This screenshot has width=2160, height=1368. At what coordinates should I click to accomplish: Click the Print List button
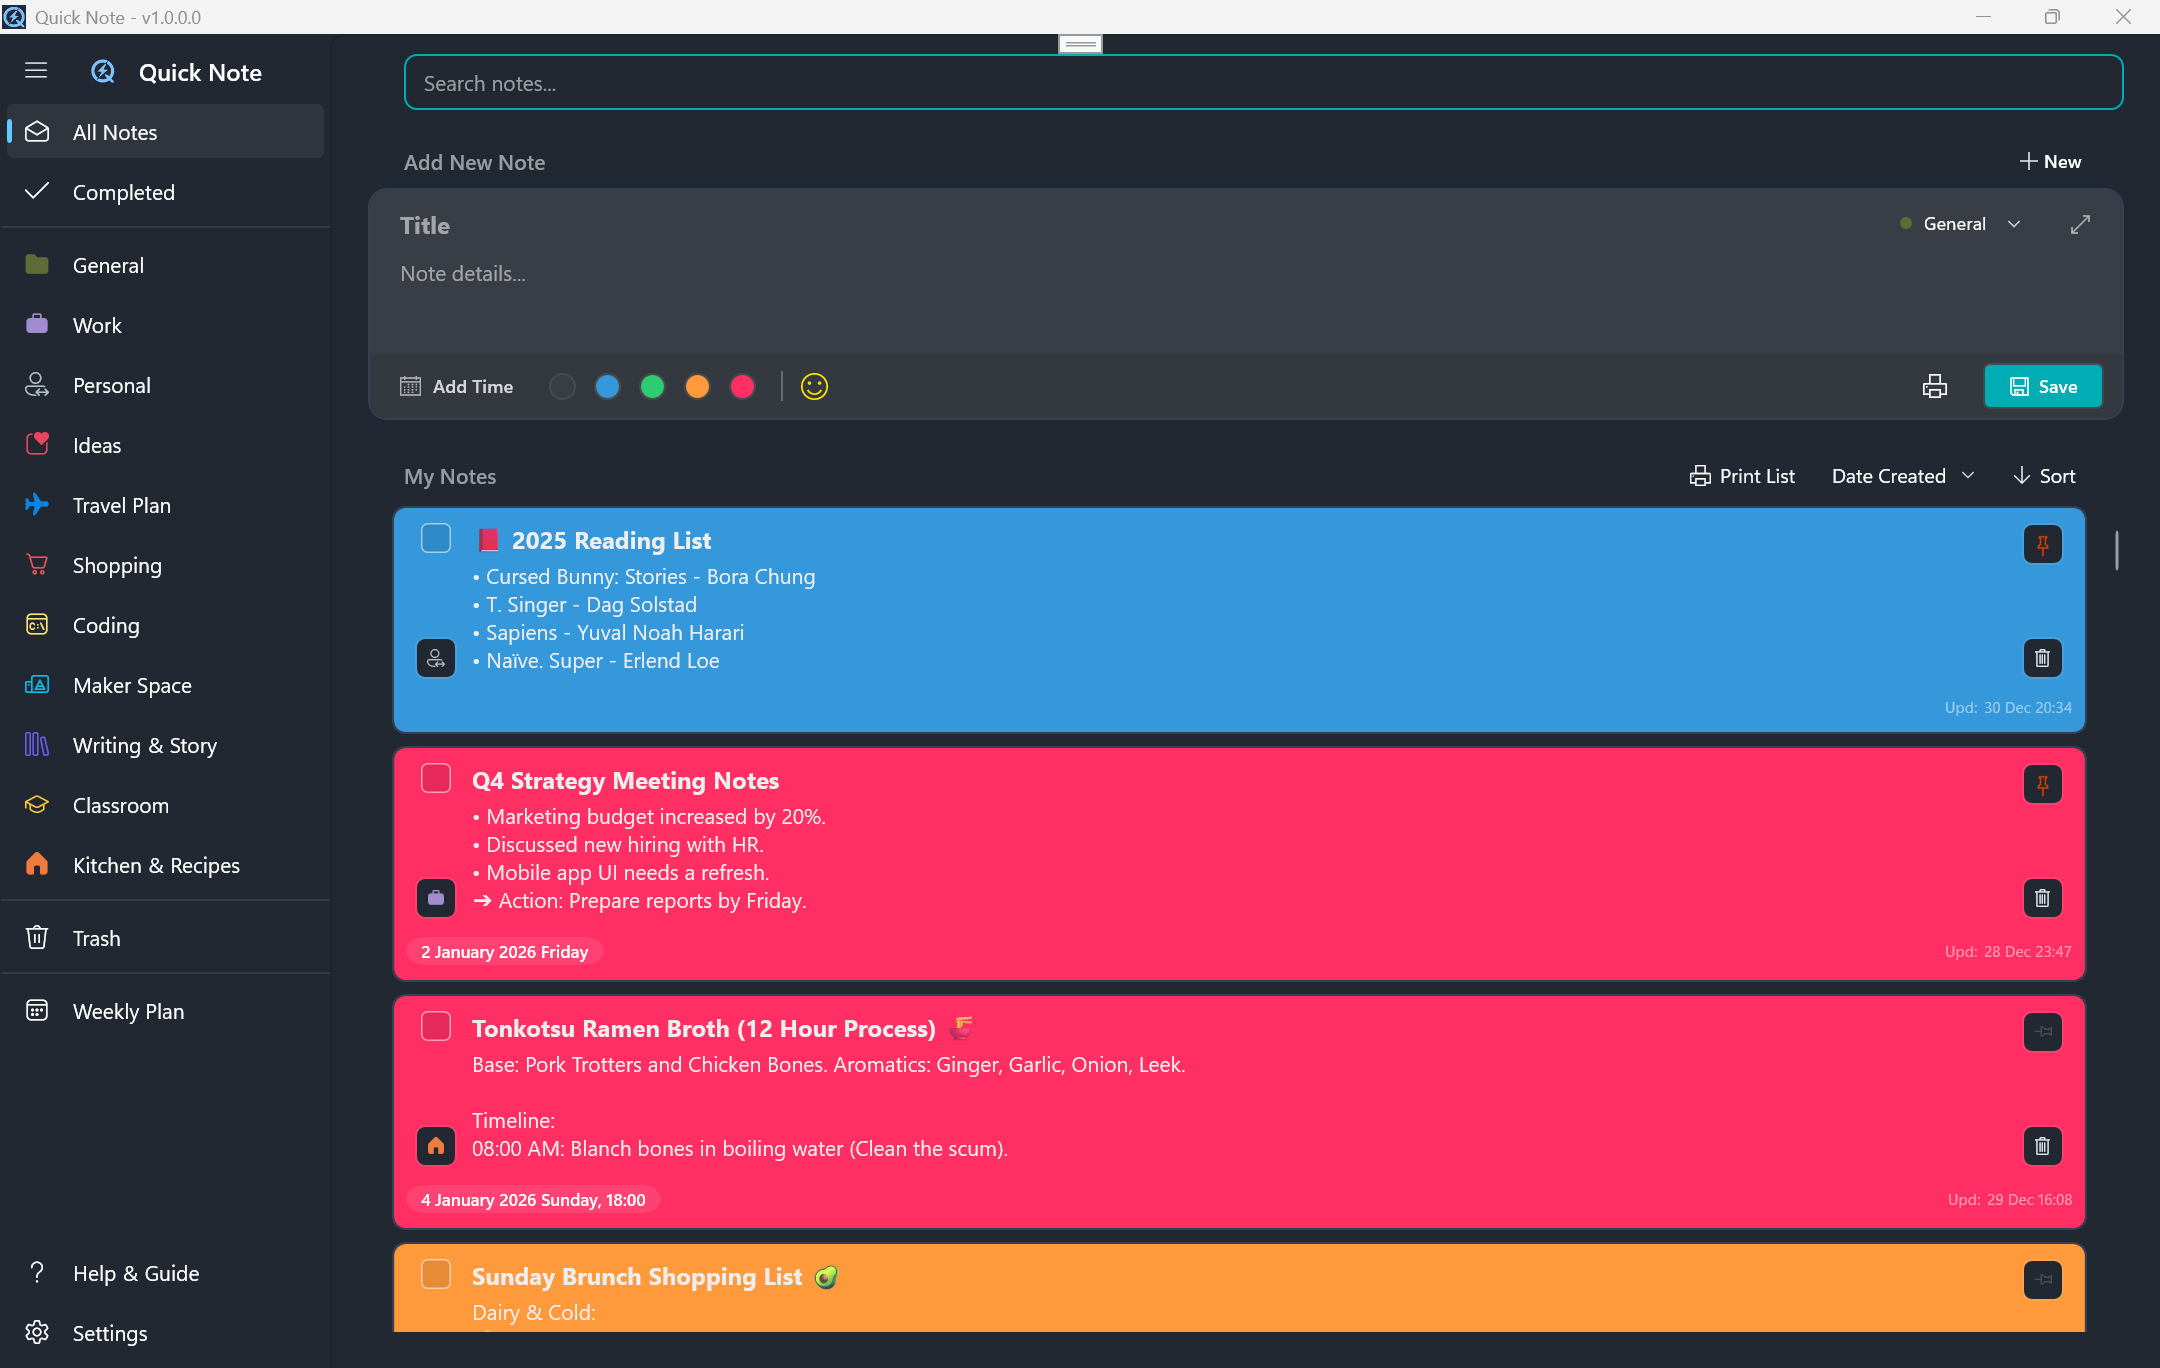(x=1742, y=476)
